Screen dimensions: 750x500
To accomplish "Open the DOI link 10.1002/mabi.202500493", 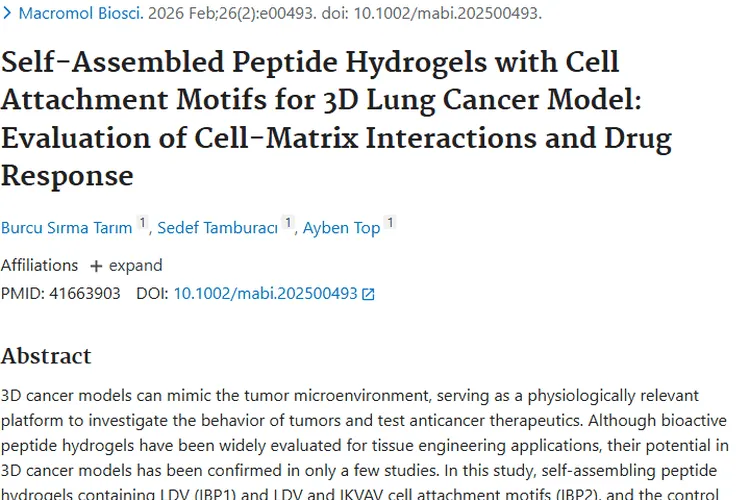I will [x=265, y=294].
